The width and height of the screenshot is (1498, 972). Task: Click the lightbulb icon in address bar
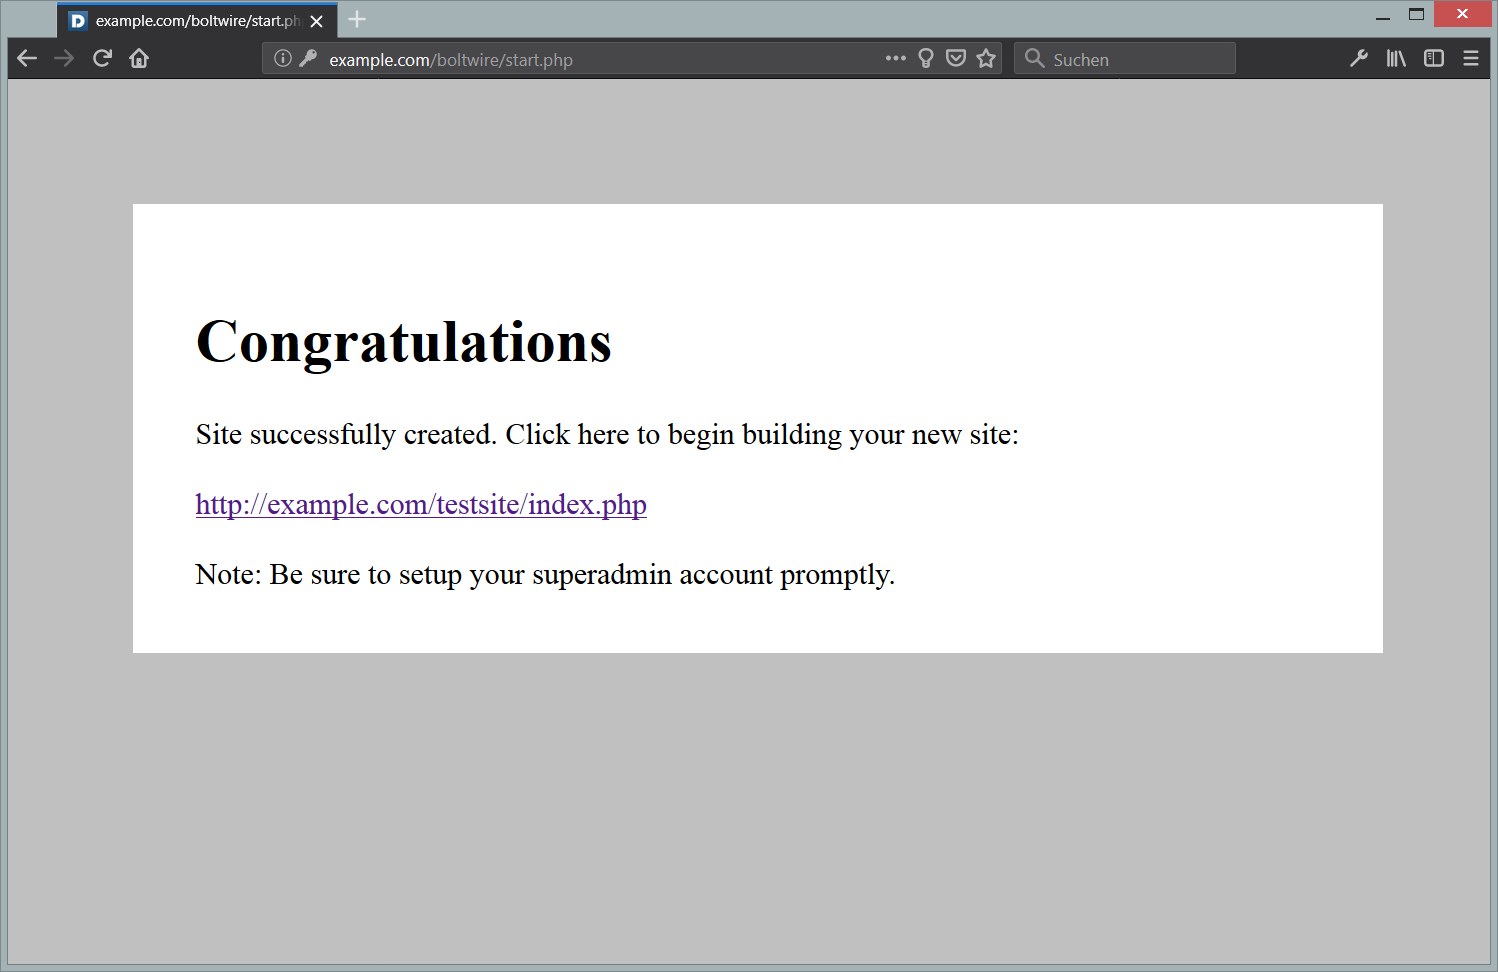pyautogui.click(x=926, y=58)
